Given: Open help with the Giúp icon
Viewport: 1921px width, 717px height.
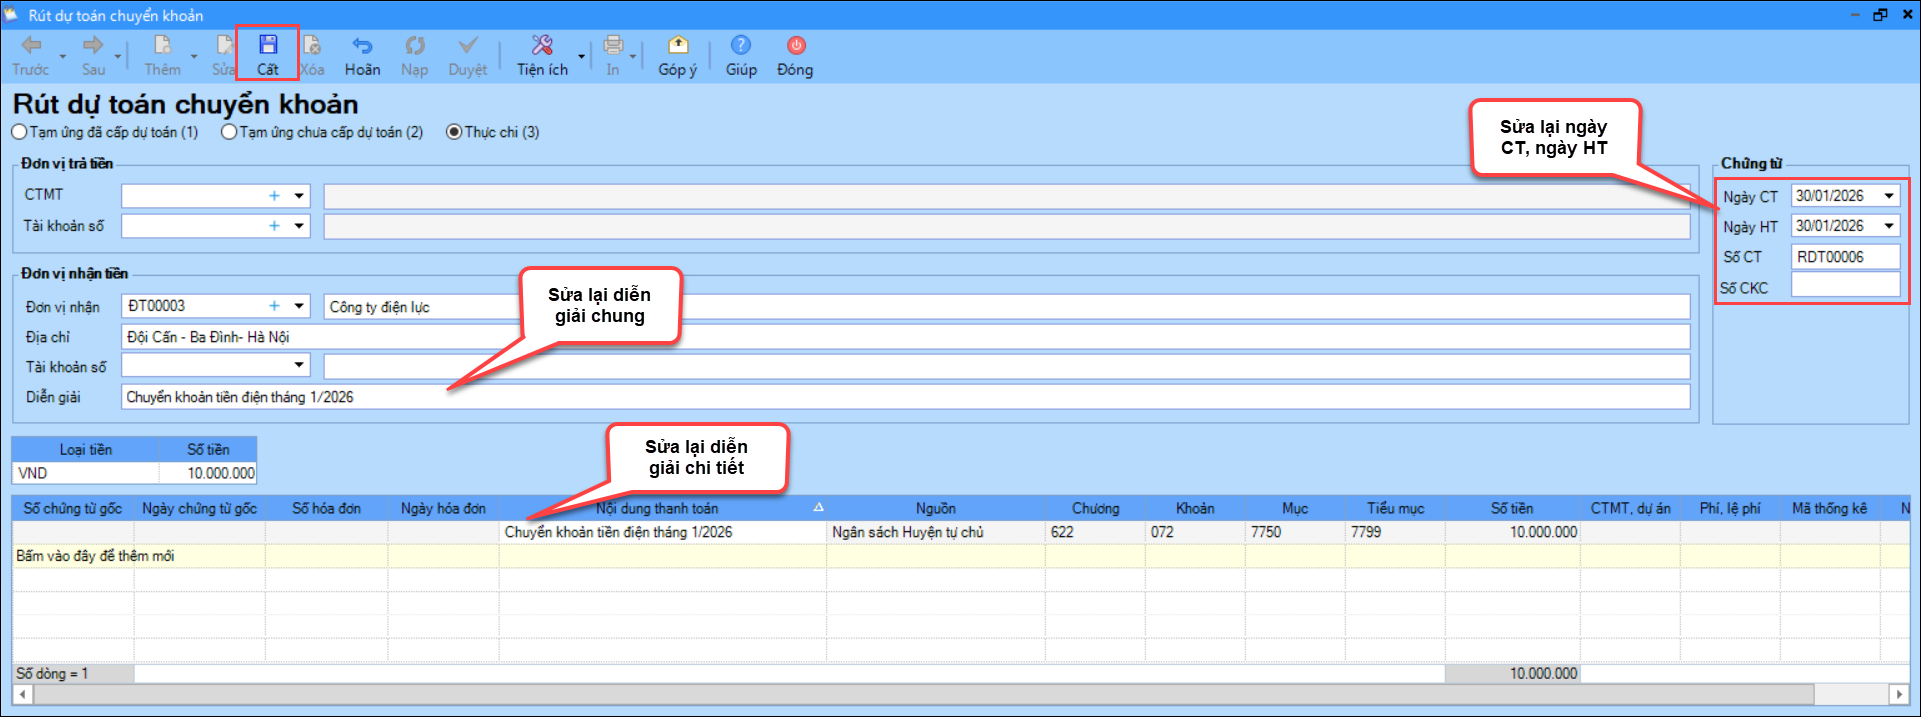Looking at the screenshot, I should 741,45.
